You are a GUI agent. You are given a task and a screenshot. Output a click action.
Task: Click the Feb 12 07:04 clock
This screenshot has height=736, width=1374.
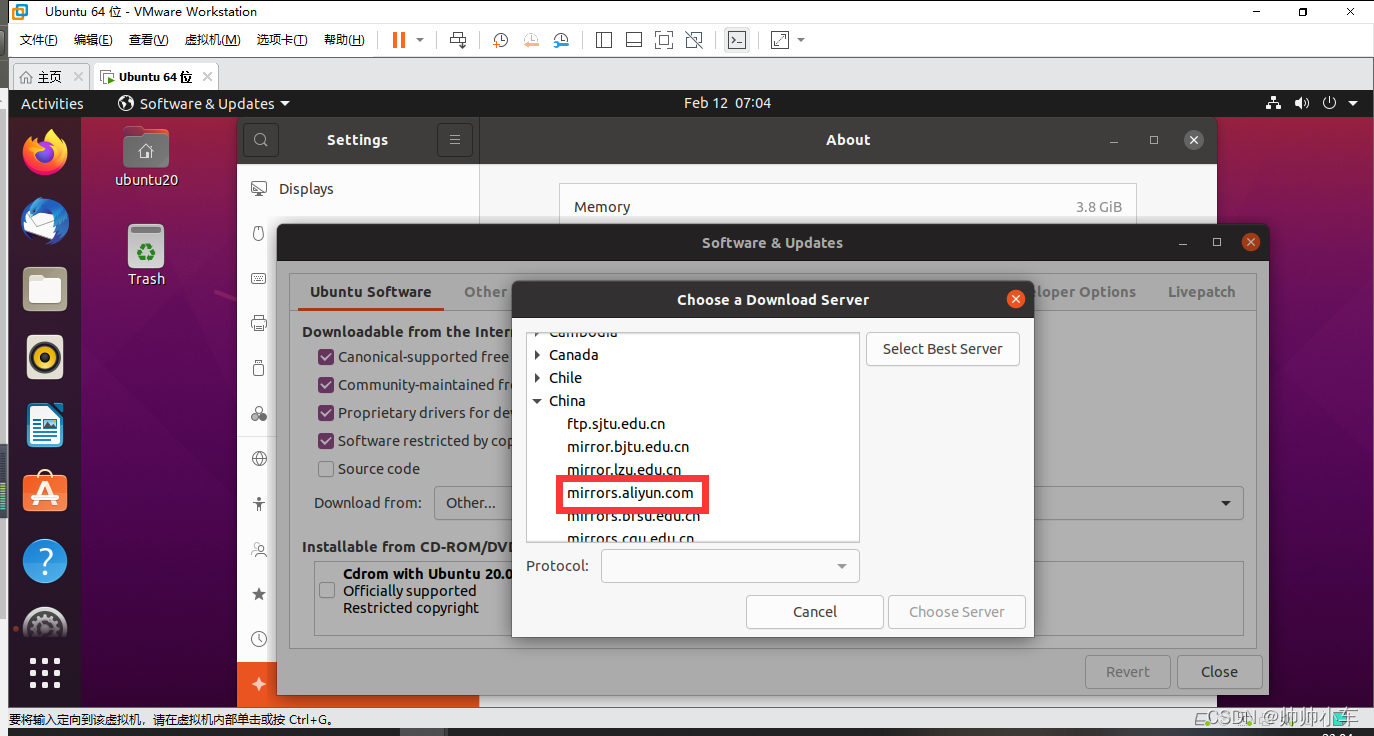click(727, 103)
